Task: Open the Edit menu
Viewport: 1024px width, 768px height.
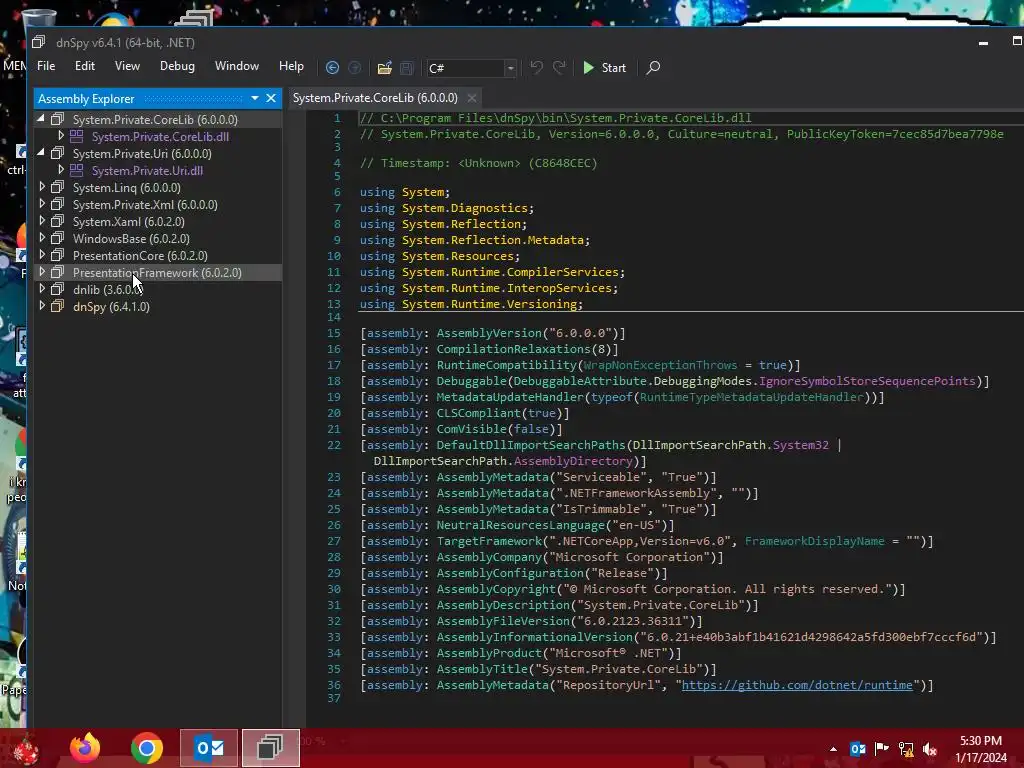Action: tap(85, 66)
